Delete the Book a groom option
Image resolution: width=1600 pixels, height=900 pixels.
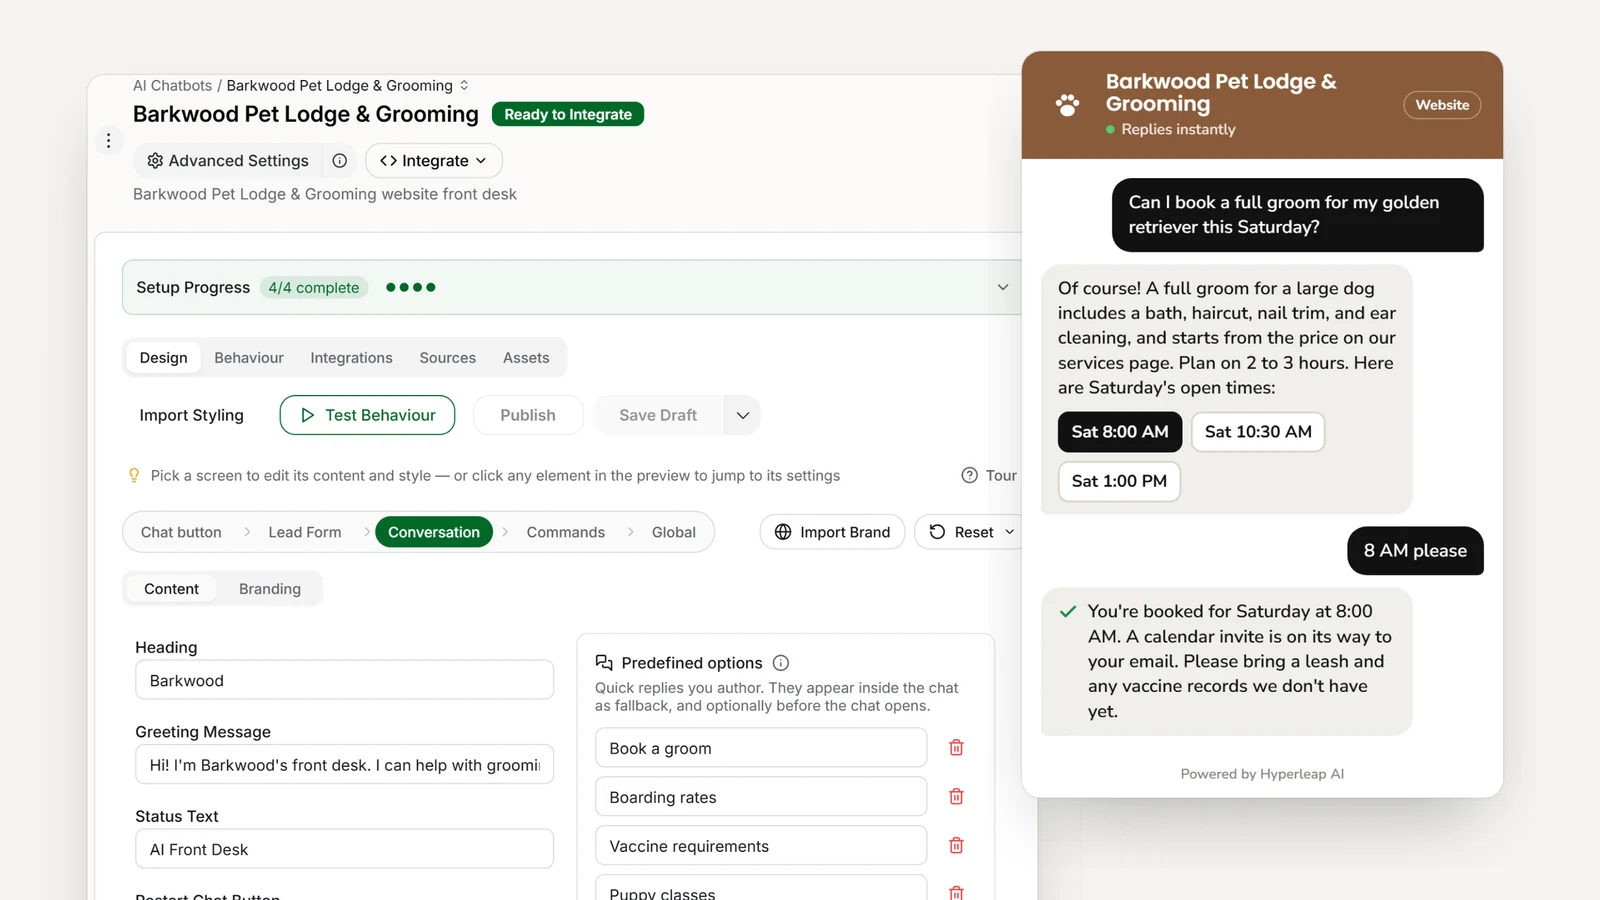(x=956, y=748)
